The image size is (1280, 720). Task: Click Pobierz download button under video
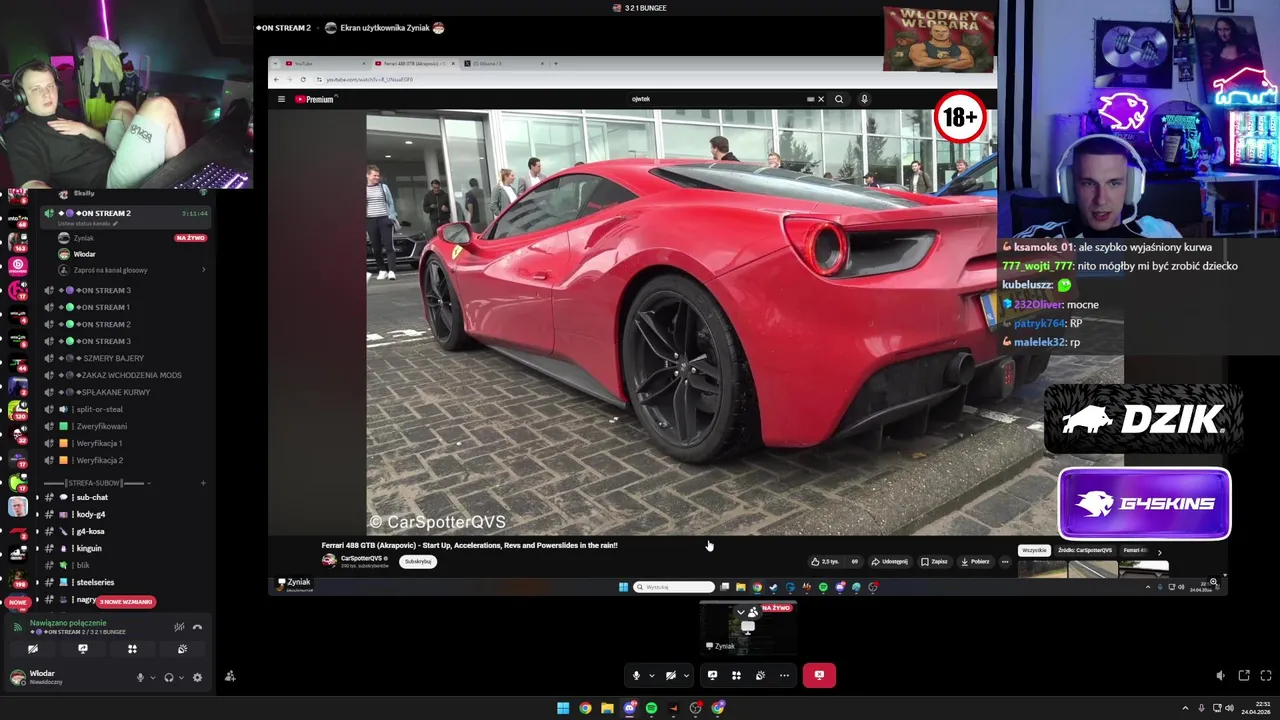(975, 561)
